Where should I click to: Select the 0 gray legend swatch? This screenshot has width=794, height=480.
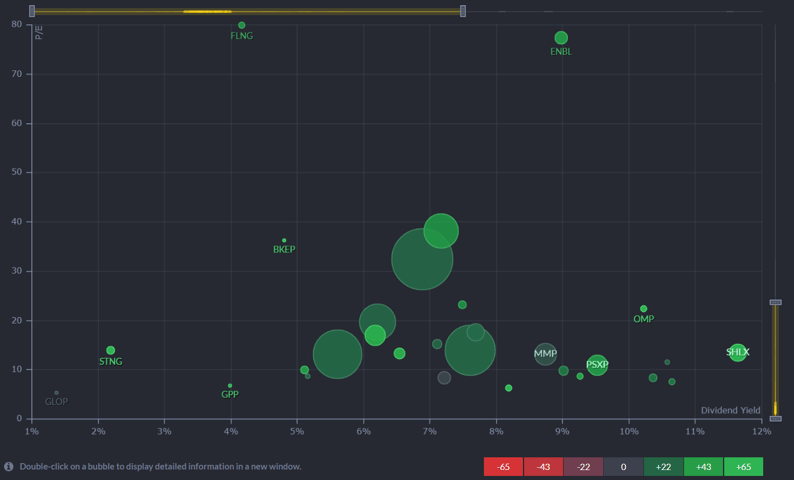[623, 467]
